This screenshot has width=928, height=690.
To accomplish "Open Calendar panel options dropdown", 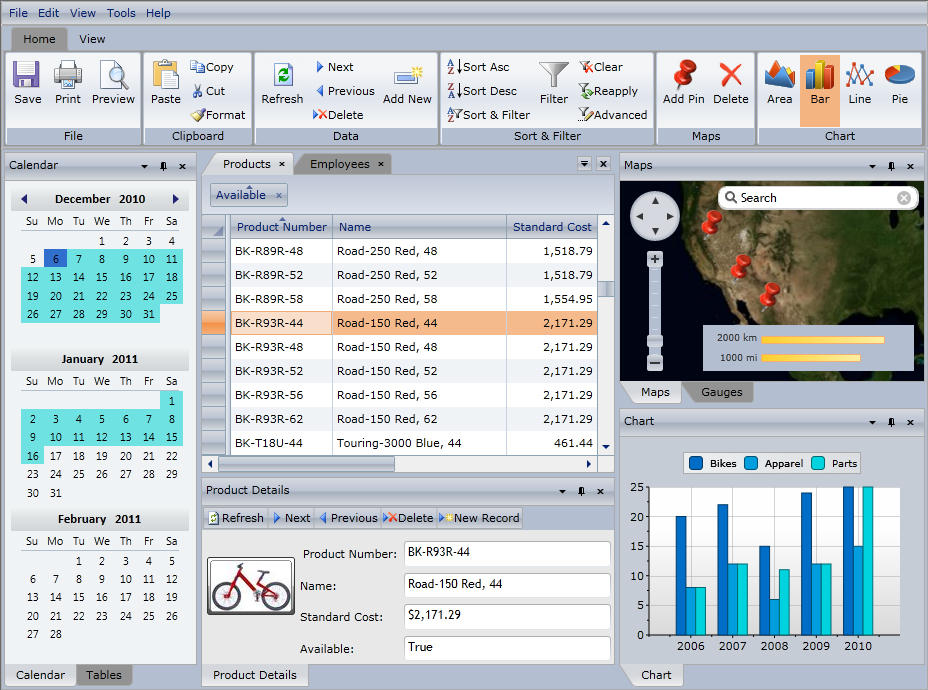I will tap(144, 166).
